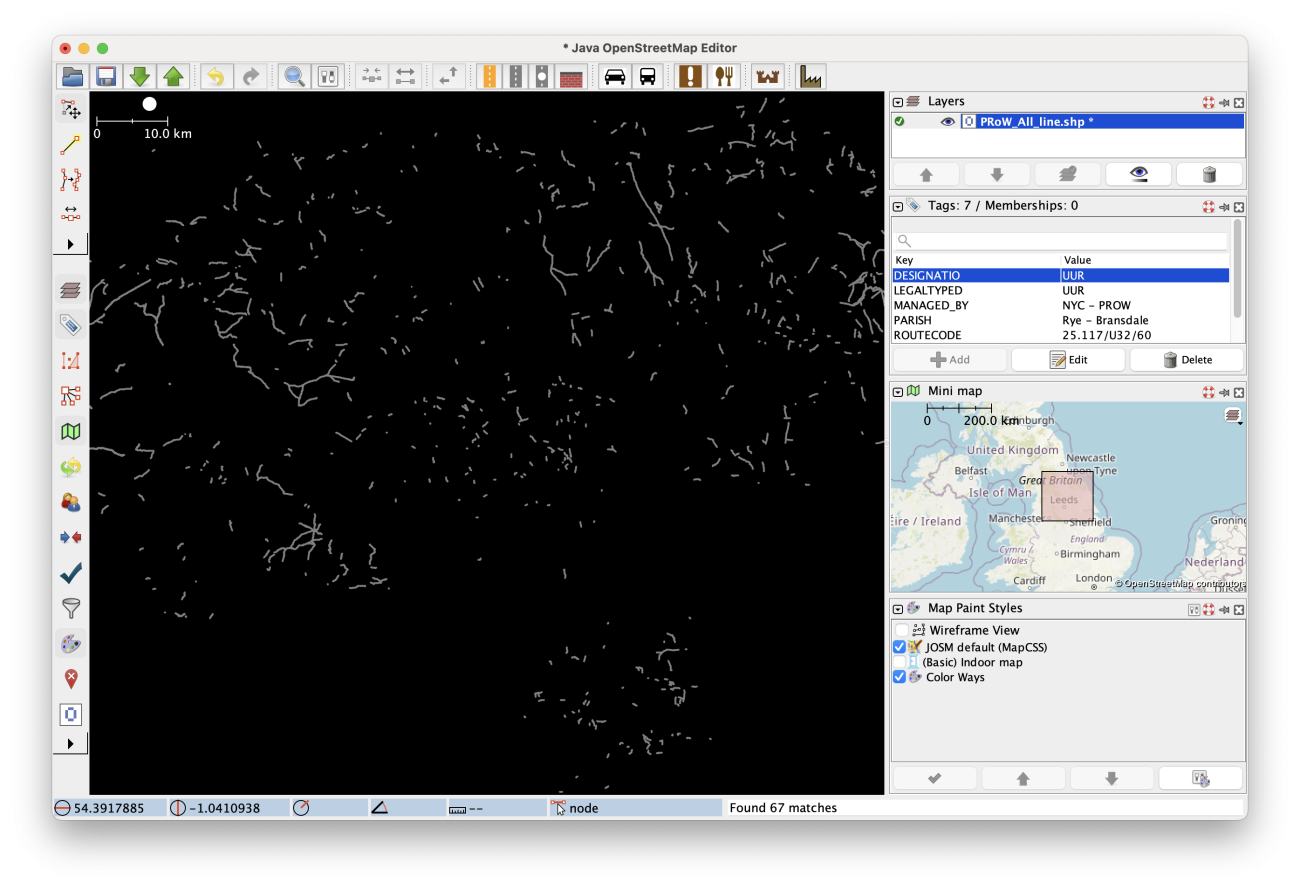
Task: Open the mini map layer chooser dropdown
Action: click(x=1234, y=415)
